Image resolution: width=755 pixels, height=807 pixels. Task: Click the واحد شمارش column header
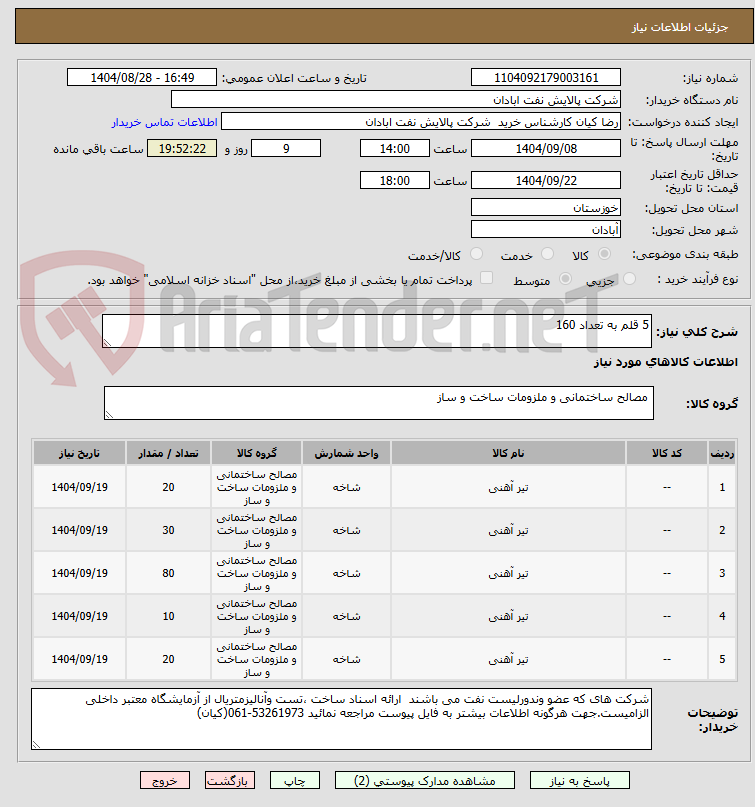[x=346, y=453]
